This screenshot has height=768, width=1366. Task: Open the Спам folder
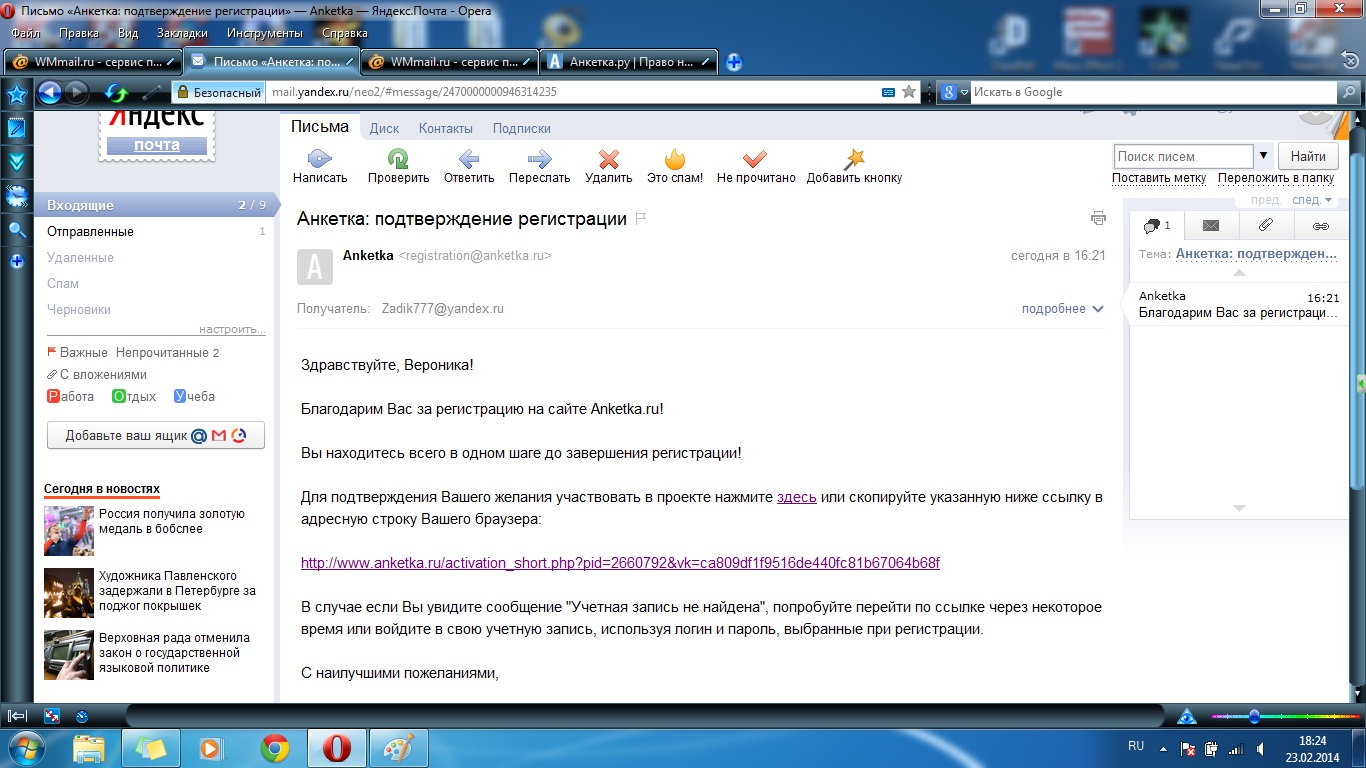[x=63, y=283]
